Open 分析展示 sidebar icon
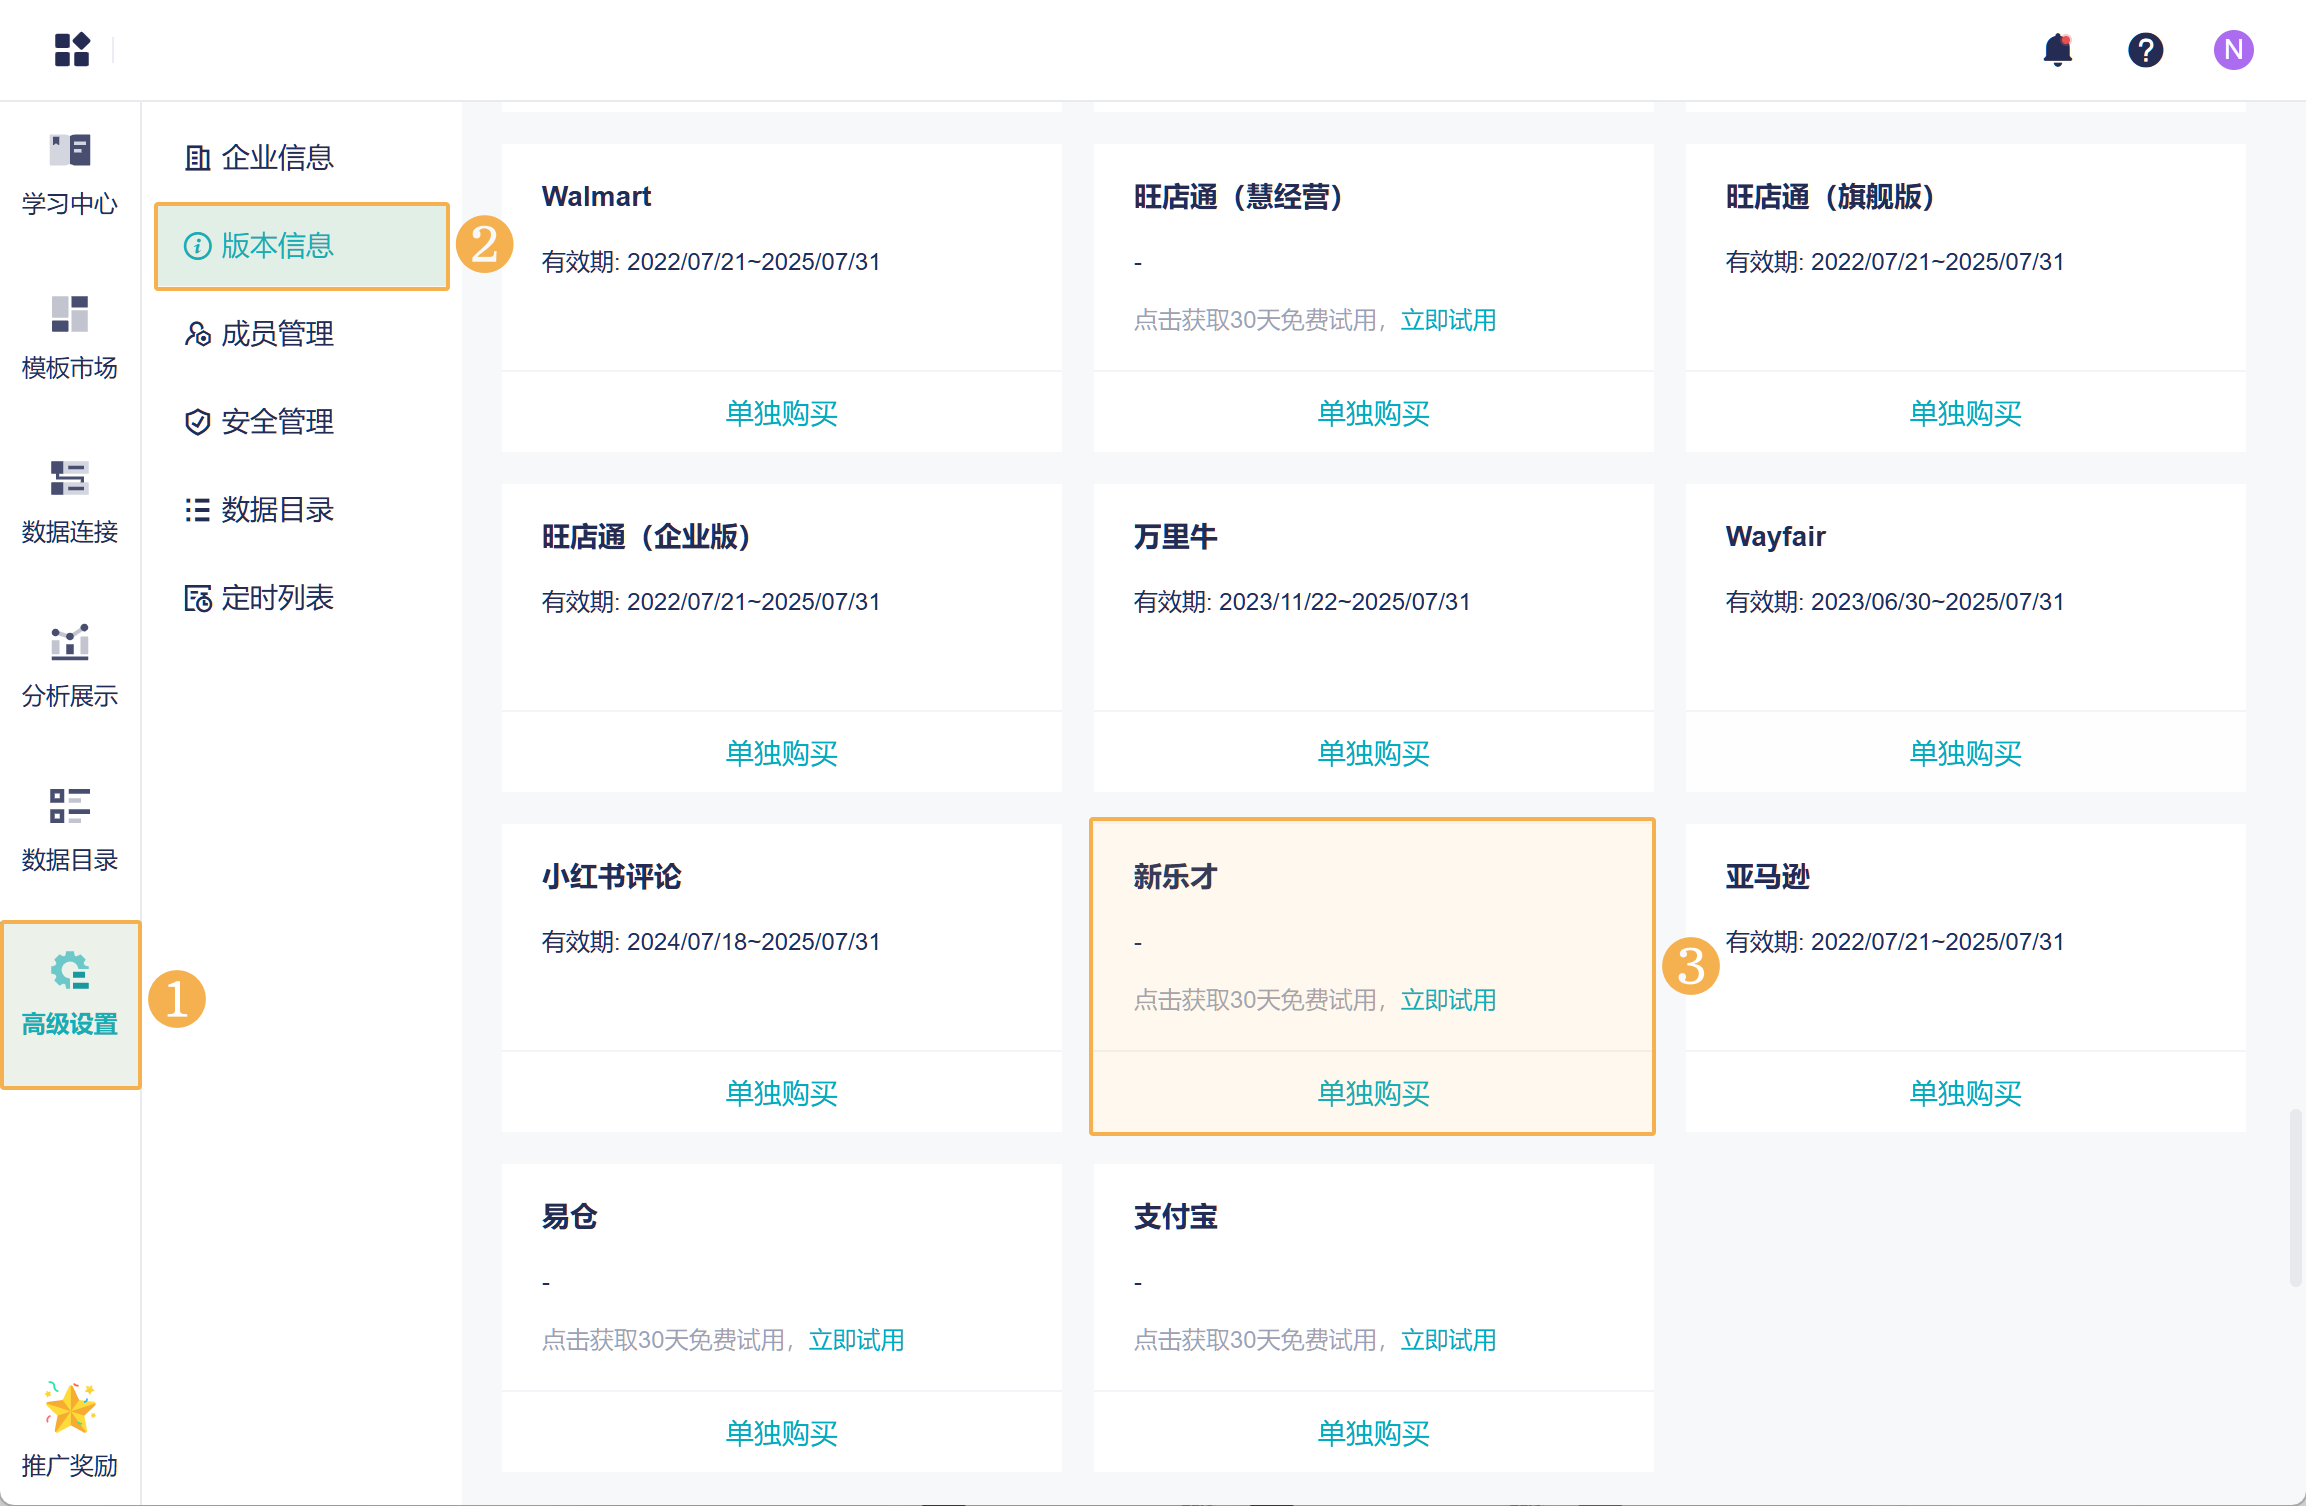This screenshot has height=1506, width=2306. click(70, 666)
